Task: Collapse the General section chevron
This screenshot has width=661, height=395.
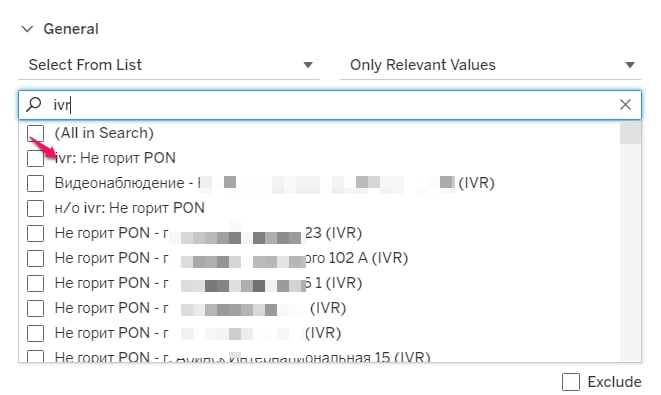Action: [x=27, y=29]
